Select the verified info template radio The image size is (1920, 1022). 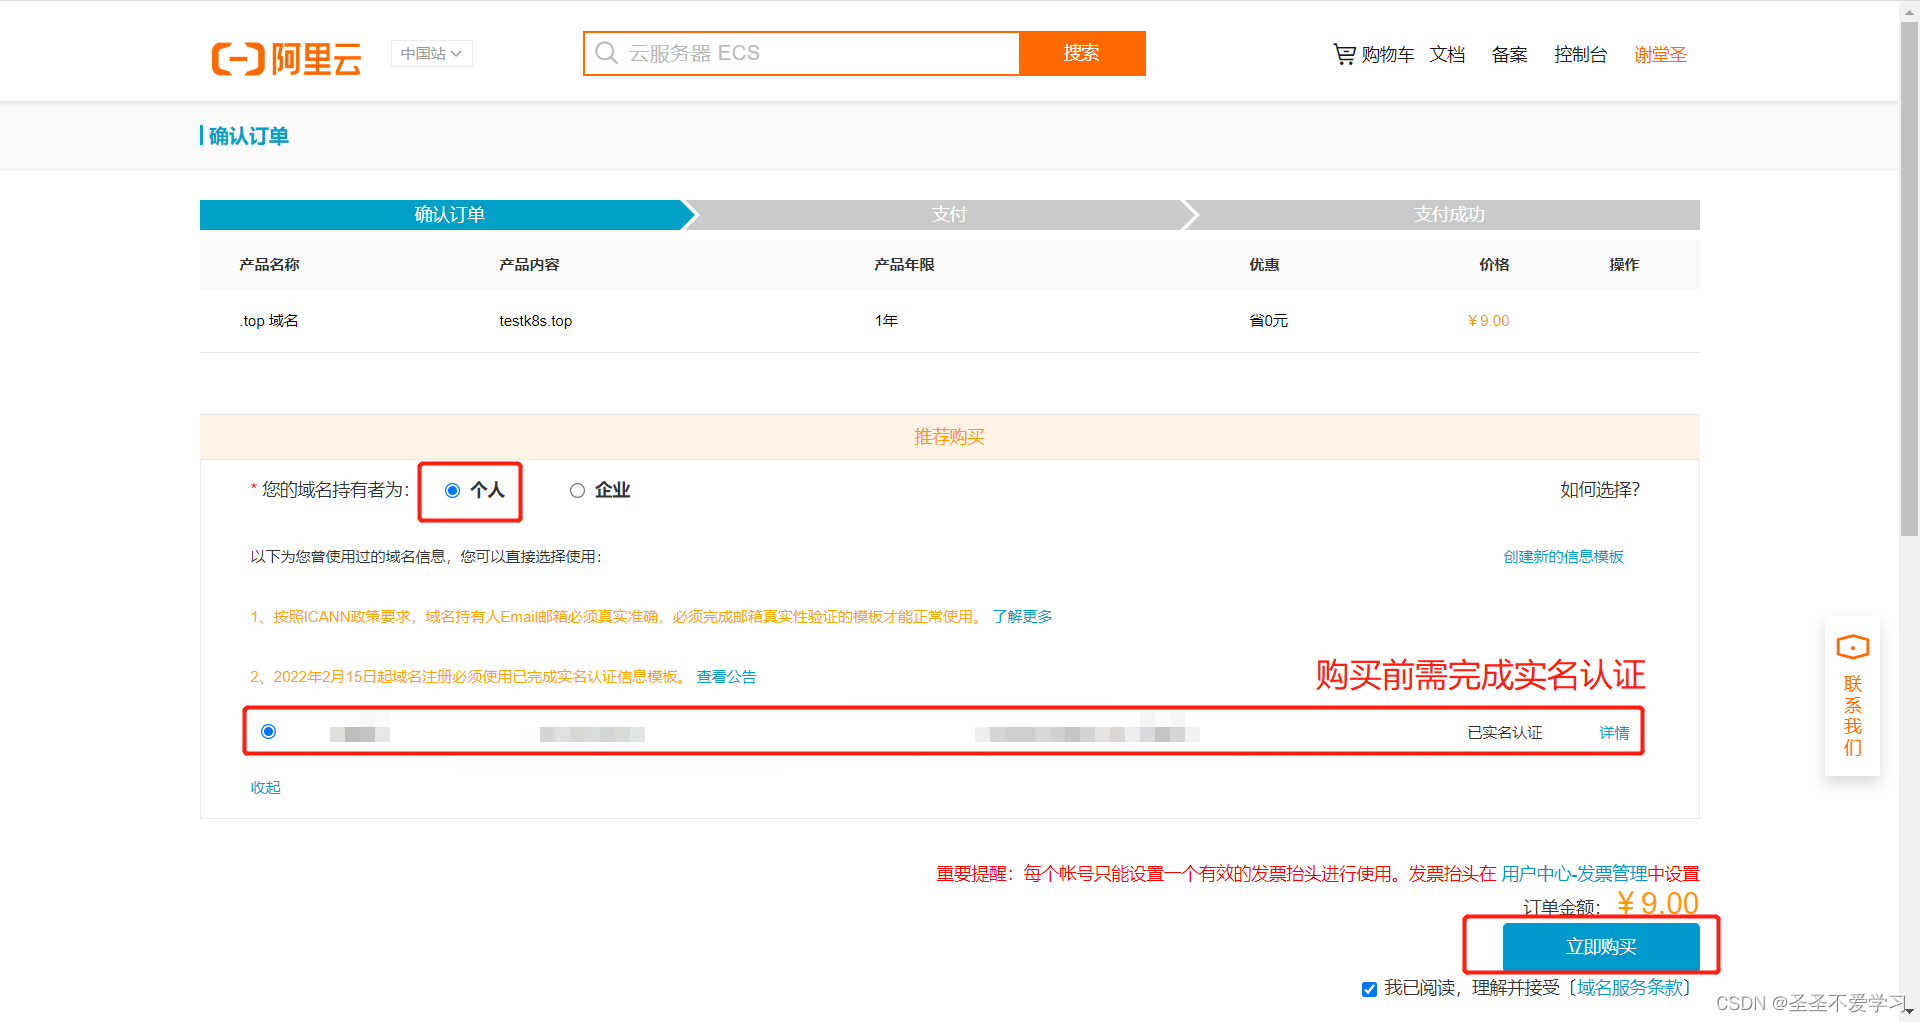pyautogui.click(x=268, y=732)
